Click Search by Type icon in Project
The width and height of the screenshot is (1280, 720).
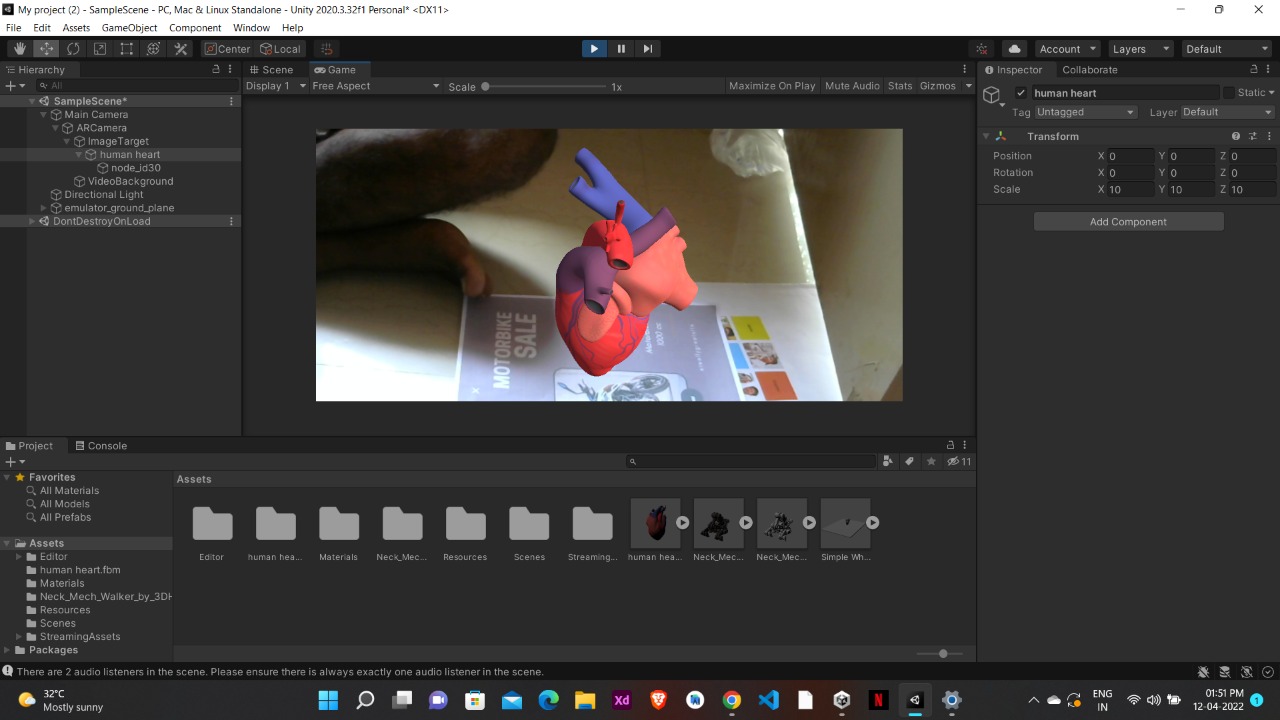tap(887, 461)
